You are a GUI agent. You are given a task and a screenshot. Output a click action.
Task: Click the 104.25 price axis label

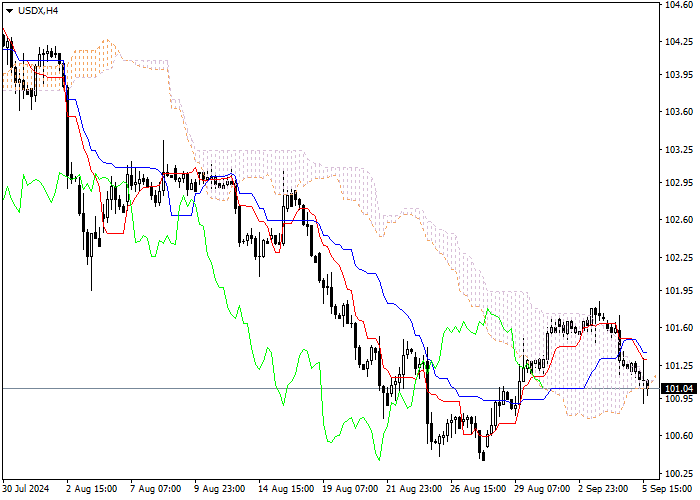point(679,42)
